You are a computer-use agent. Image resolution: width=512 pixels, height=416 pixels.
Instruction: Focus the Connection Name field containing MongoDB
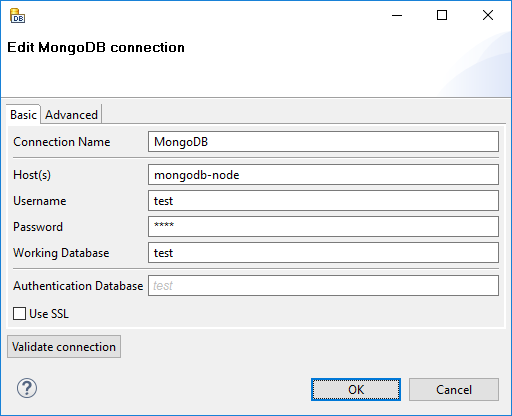point(323,142)
